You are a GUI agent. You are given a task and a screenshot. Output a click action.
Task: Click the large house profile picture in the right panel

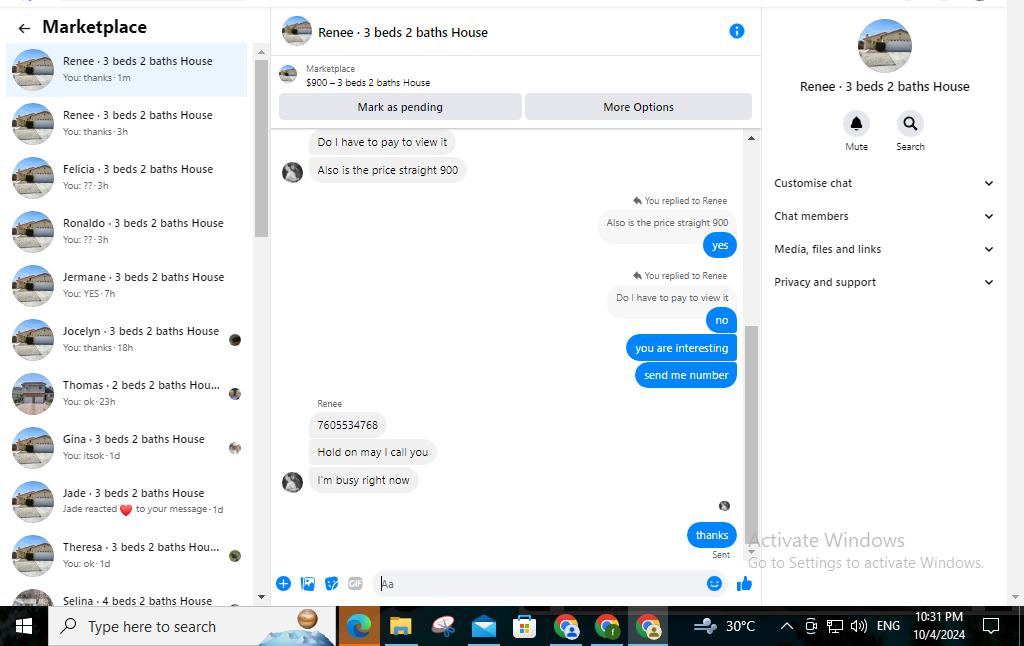coord(884,46)
